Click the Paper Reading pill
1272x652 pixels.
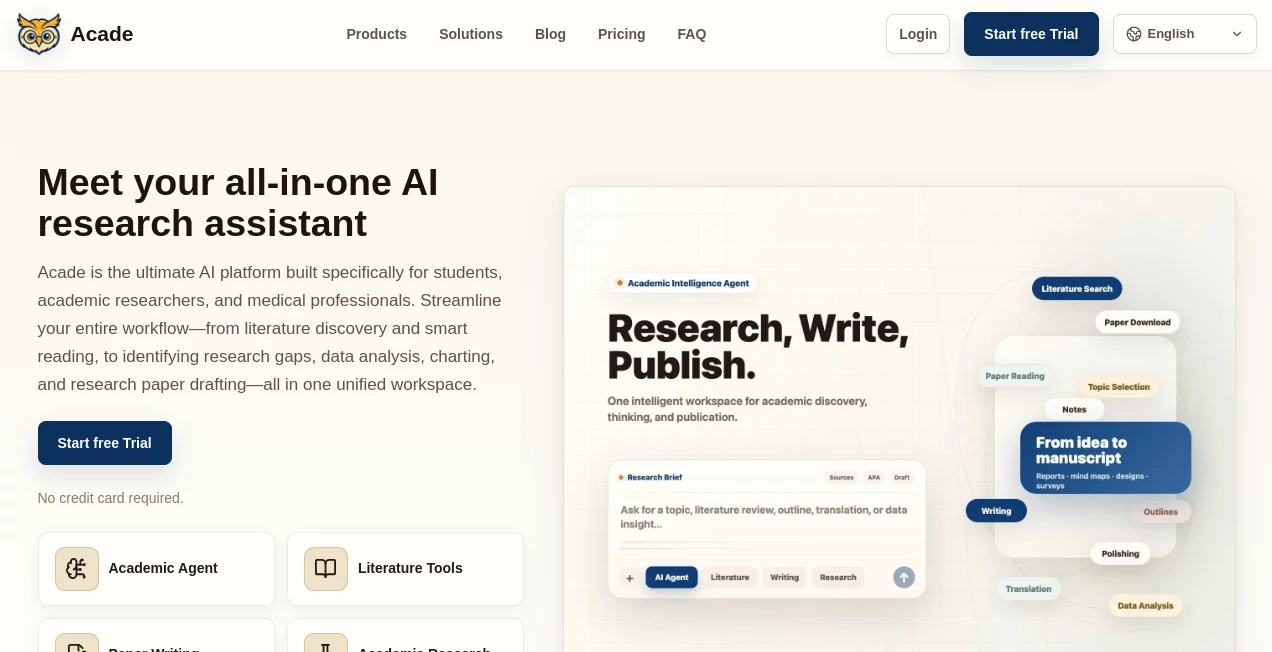1015,376
